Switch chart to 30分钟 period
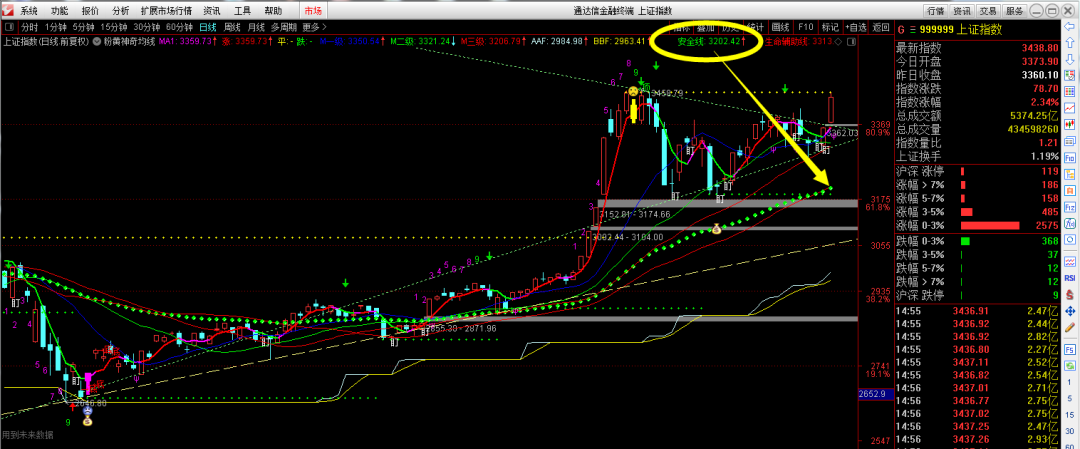 147,28
